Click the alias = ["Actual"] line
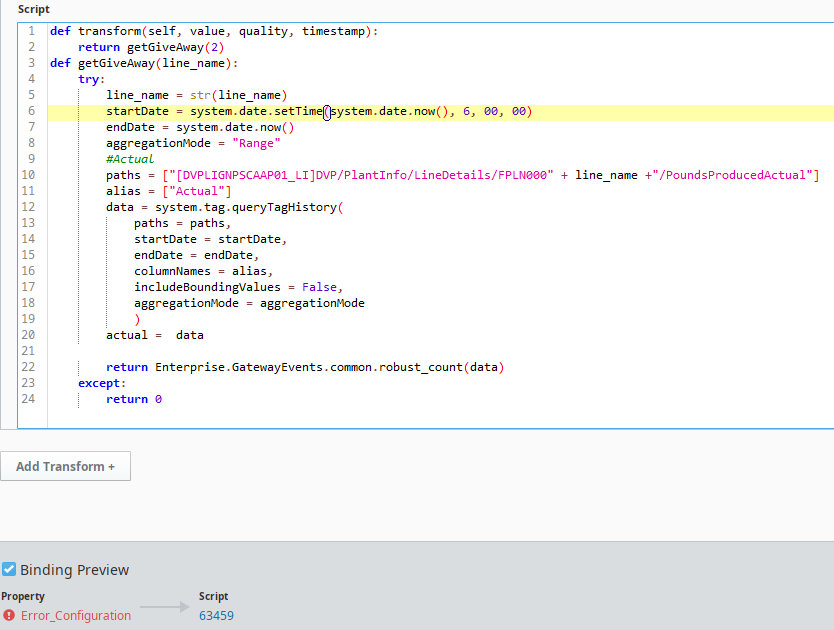The width and height of the screenshot is (834, 630). [169, 191]
